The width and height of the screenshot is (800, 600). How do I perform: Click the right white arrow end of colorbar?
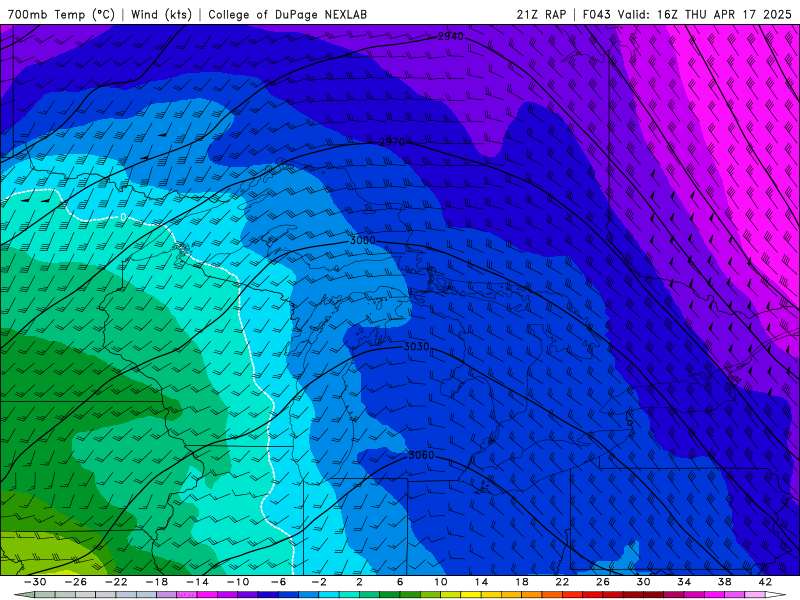[776, 595]
